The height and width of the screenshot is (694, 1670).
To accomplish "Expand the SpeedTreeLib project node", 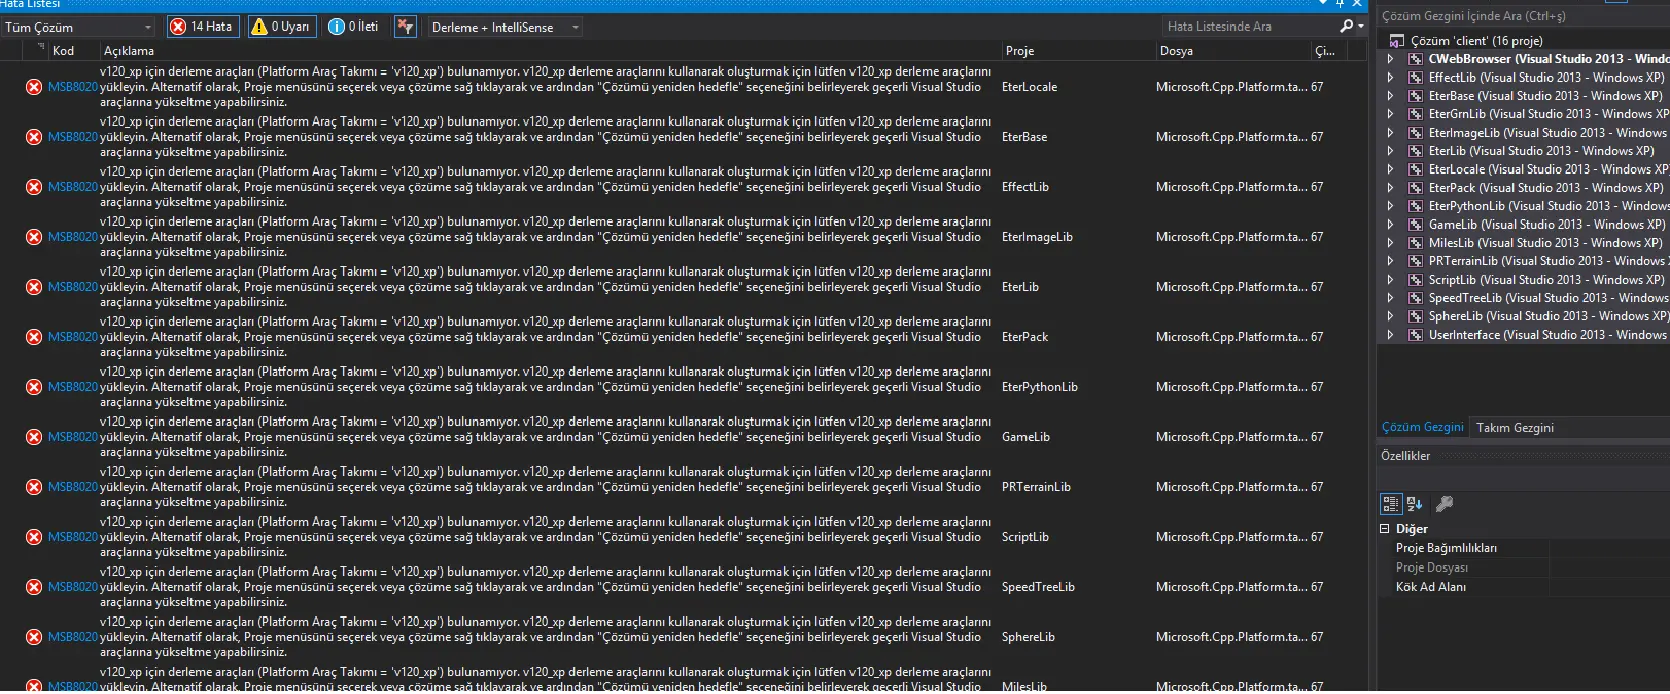I will pos(1390,298).
